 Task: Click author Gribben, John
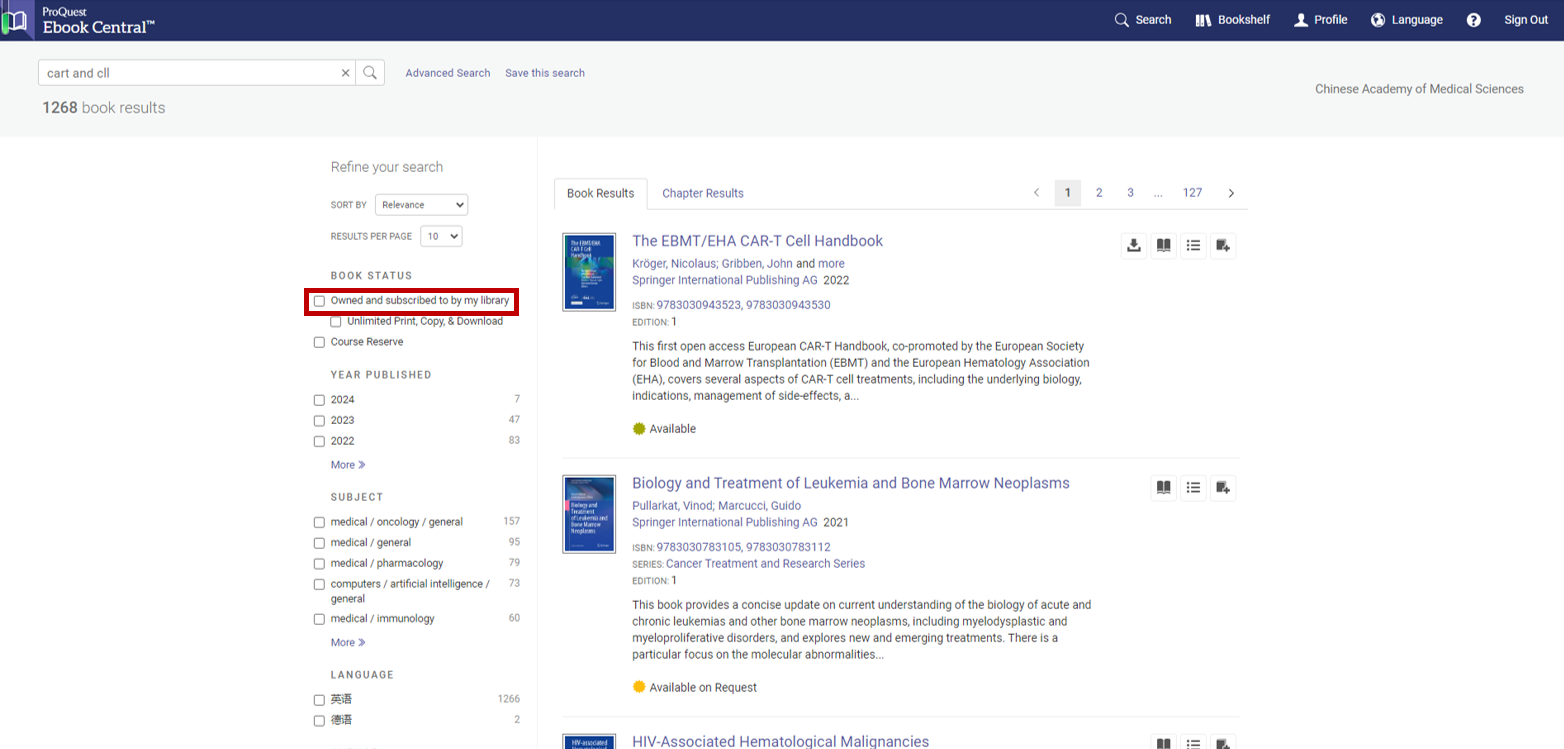pyautogui.click(x=757, y=264)
